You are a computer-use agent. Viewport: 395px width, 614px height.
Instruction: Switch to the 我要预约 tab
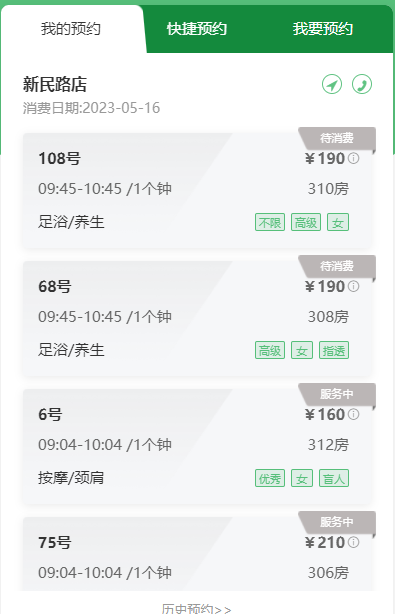[323, 29]
